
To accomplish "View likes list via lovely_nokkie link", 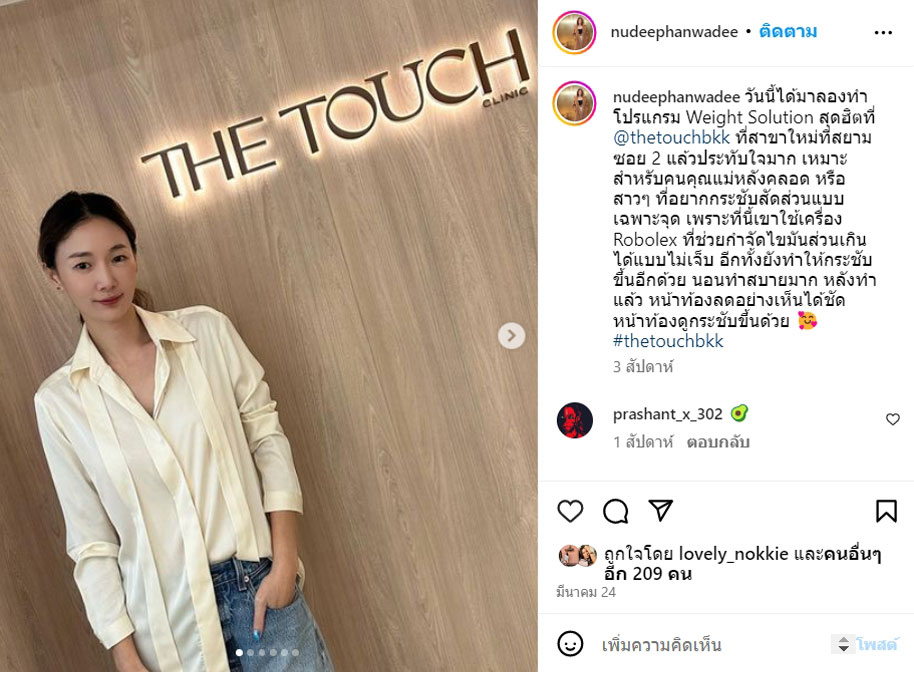I will tap(733, 554).
